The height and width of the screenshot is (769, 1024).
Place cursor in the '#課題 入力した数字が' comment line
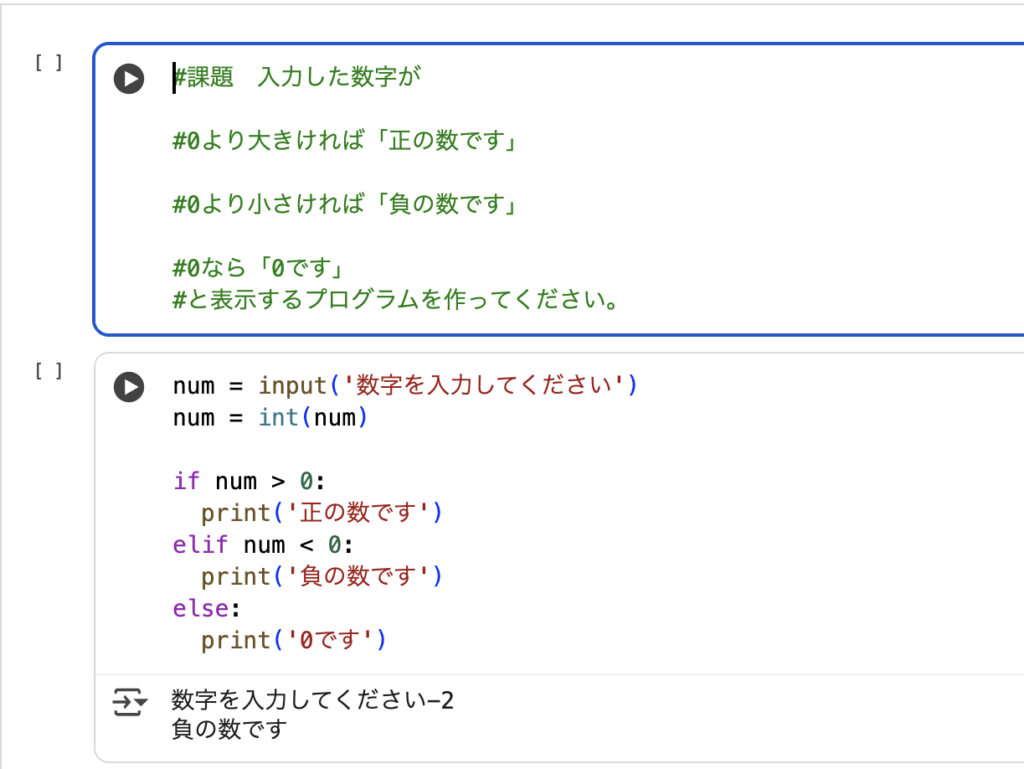tap(297, 78)
